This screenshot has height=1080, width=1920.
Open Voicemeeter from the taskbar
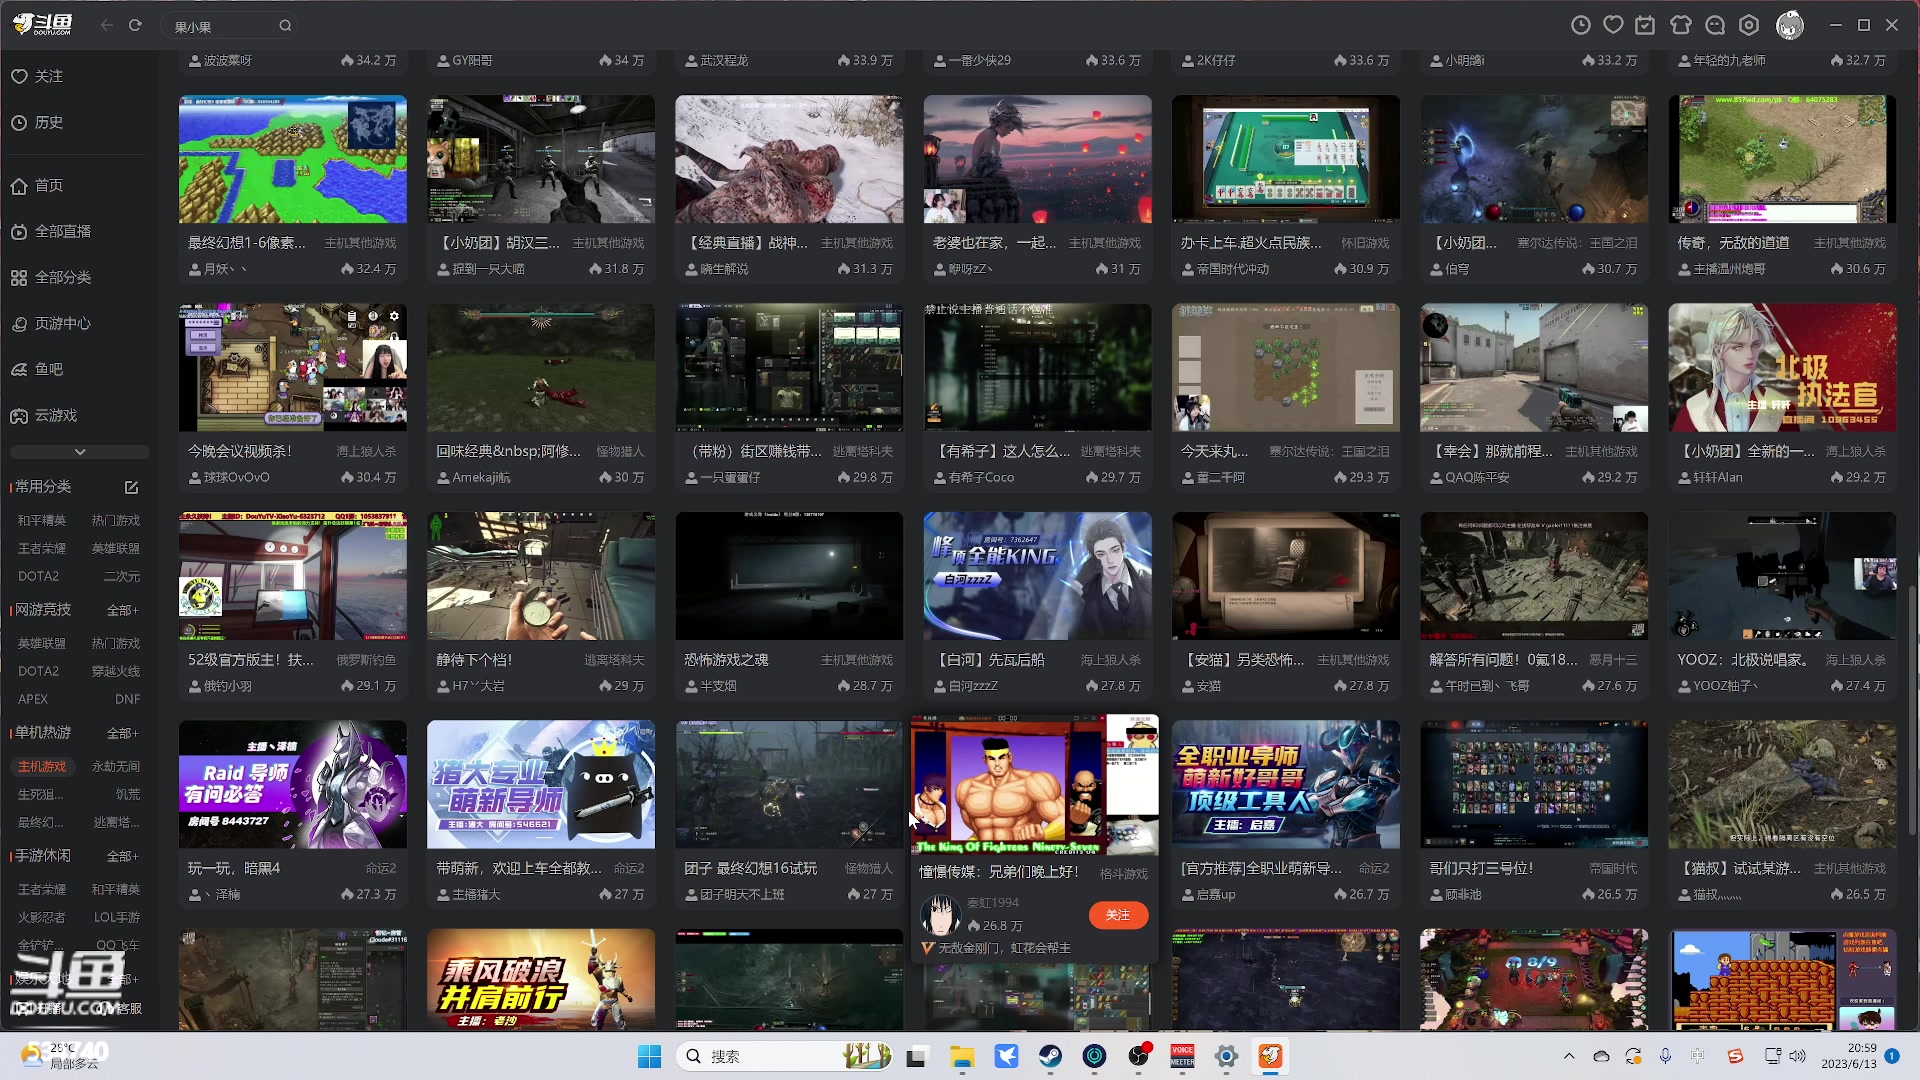[1182, 1056]
